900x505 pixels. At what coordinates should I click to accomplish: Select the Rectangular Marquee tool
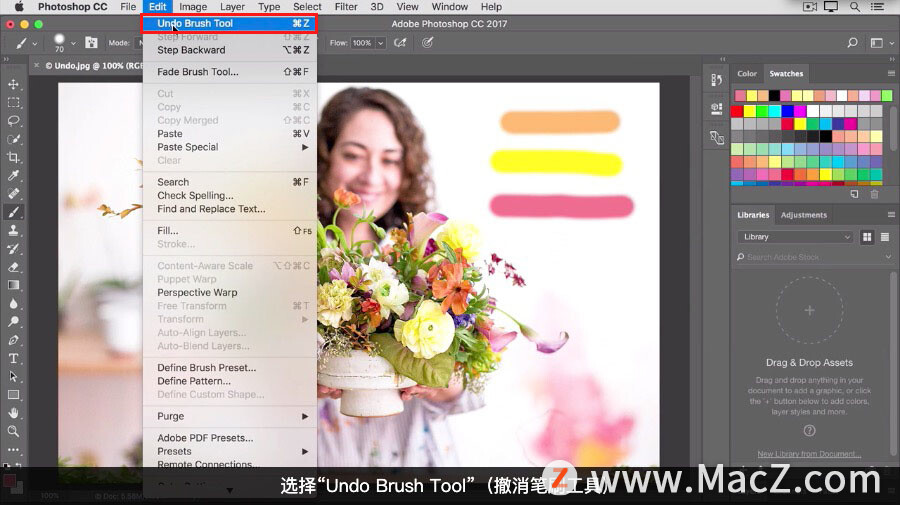pyautogui.click(x=13, y=103)
